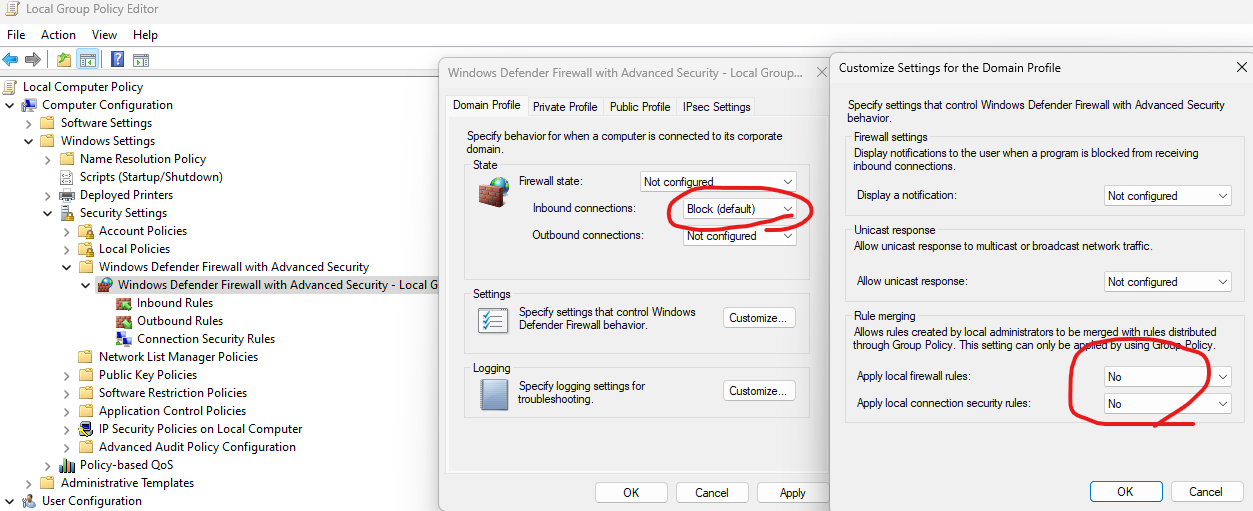Expand the Software Settings node
This screenshot has height=511, width=1253.
29,123
